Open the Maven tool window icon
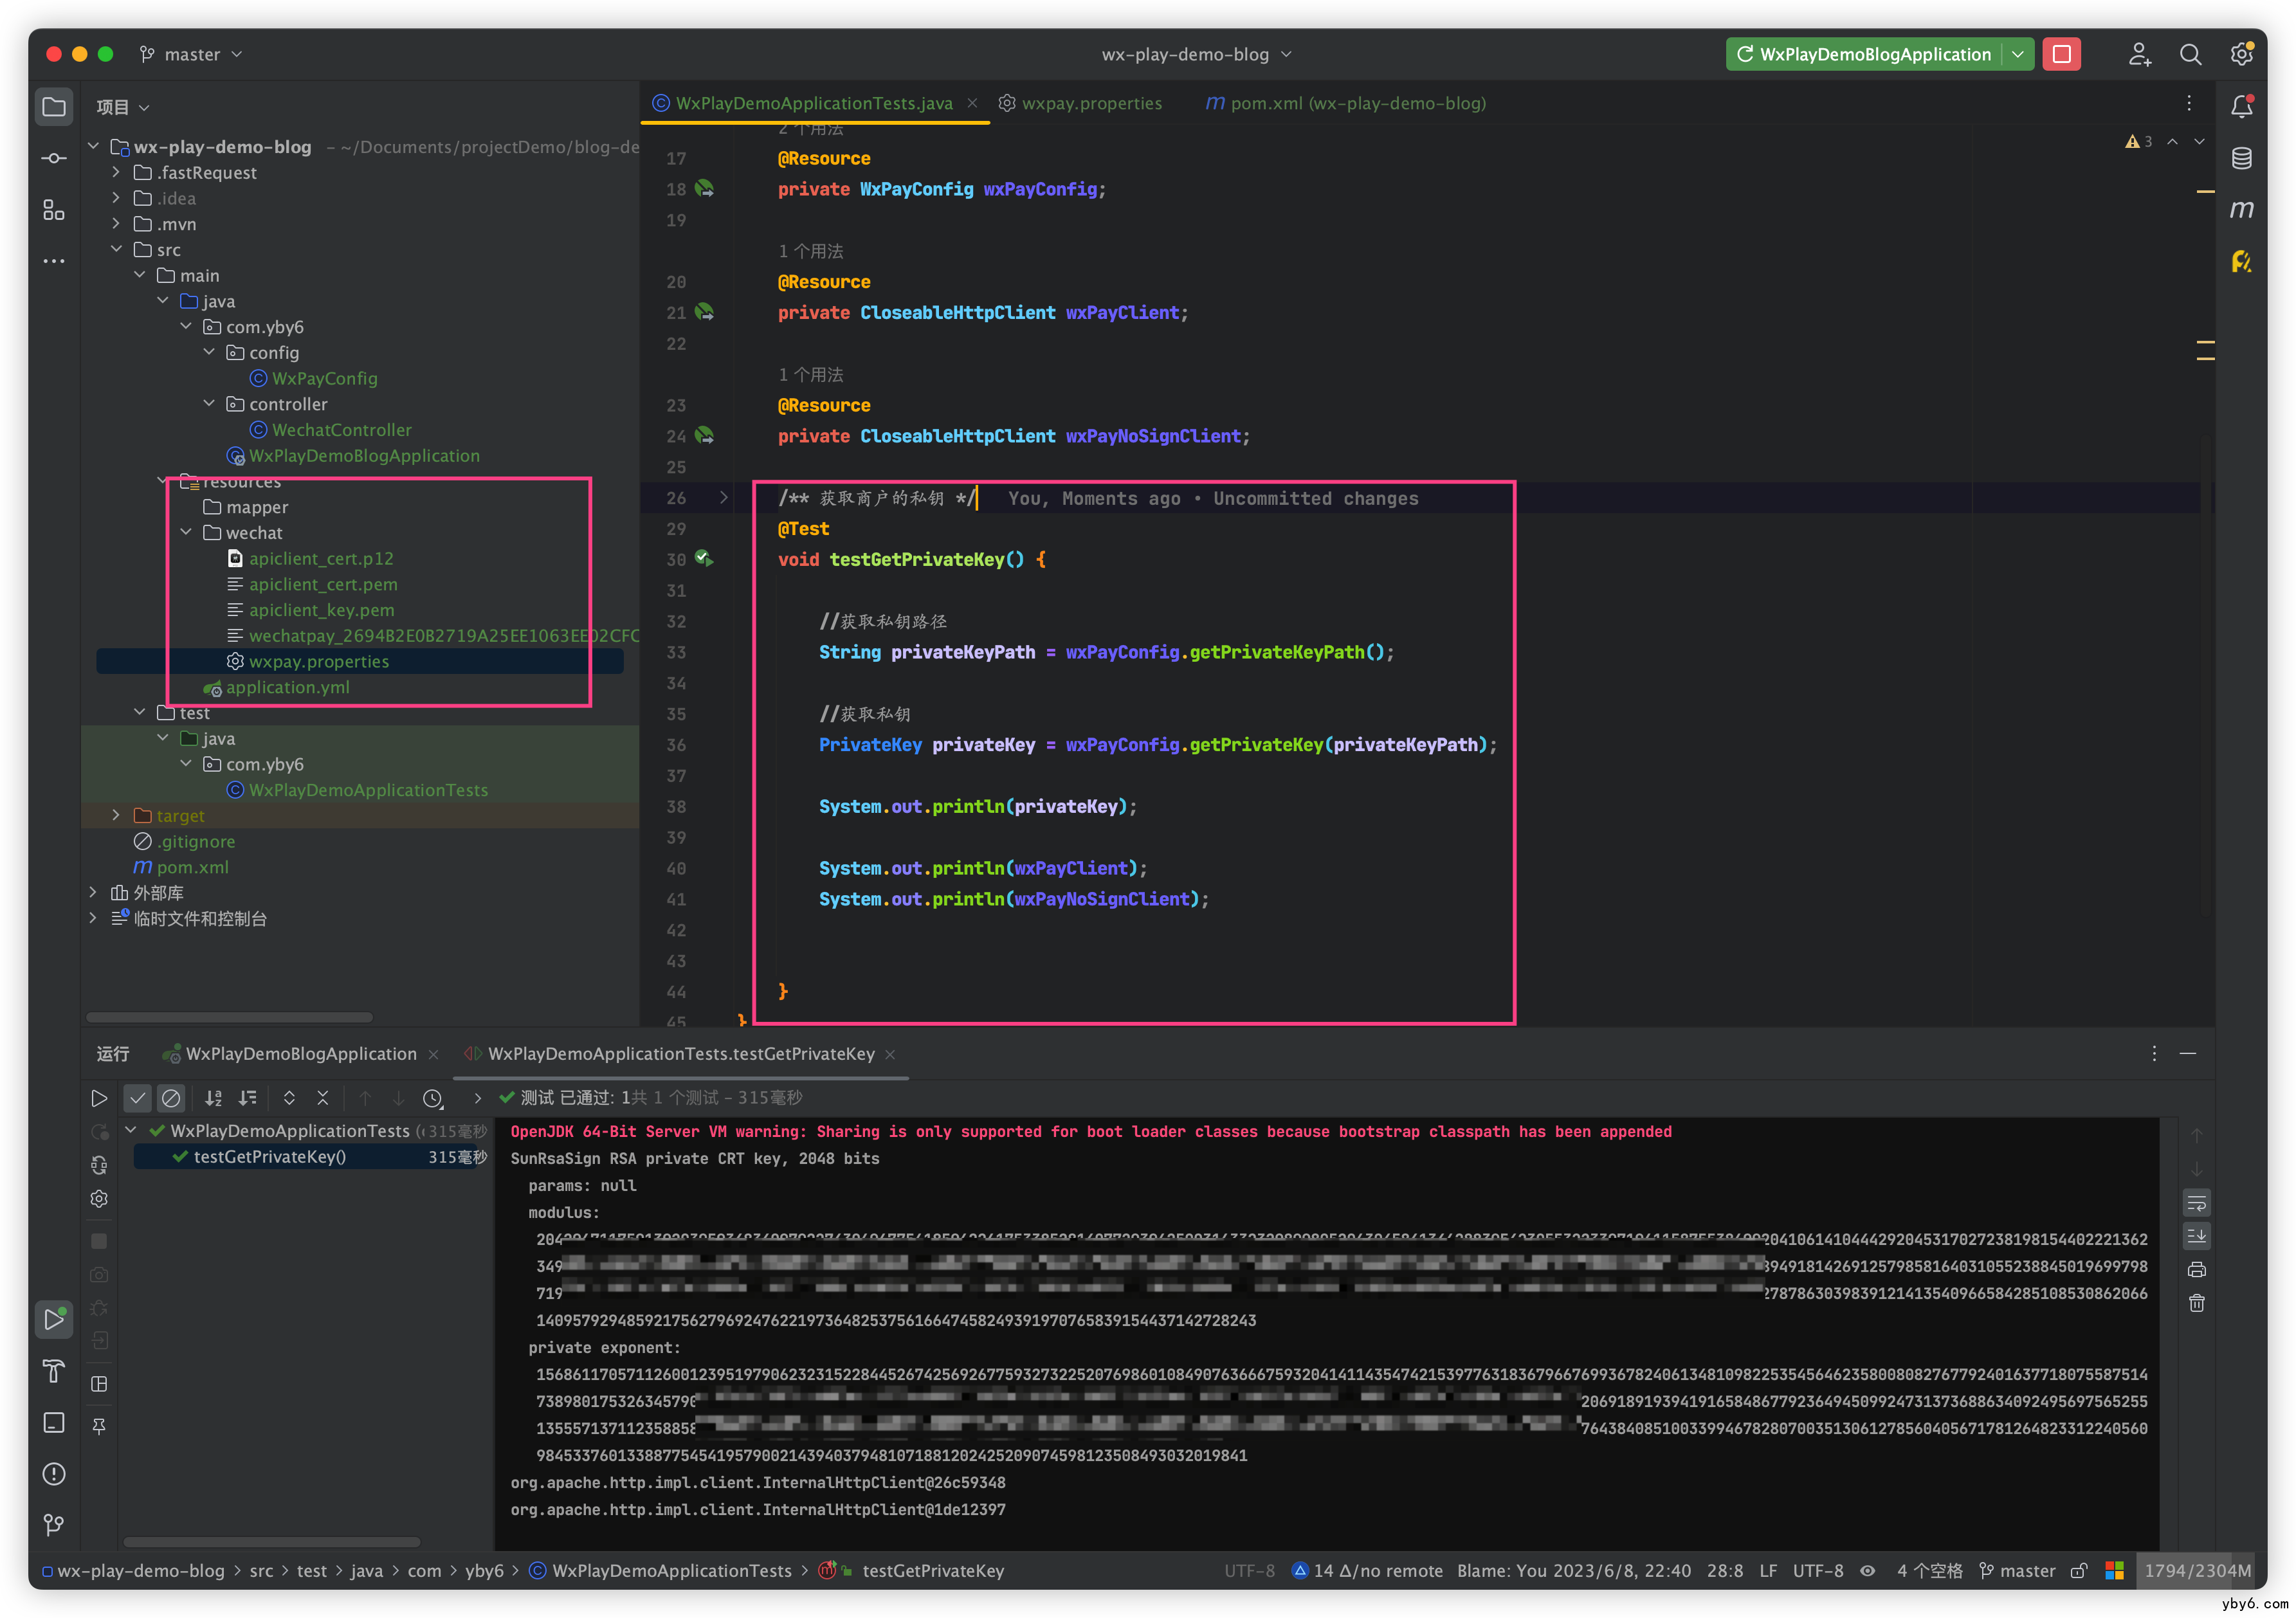Image resolution: width=2296 pixels, height=1618 pixels. [2241, 210]
